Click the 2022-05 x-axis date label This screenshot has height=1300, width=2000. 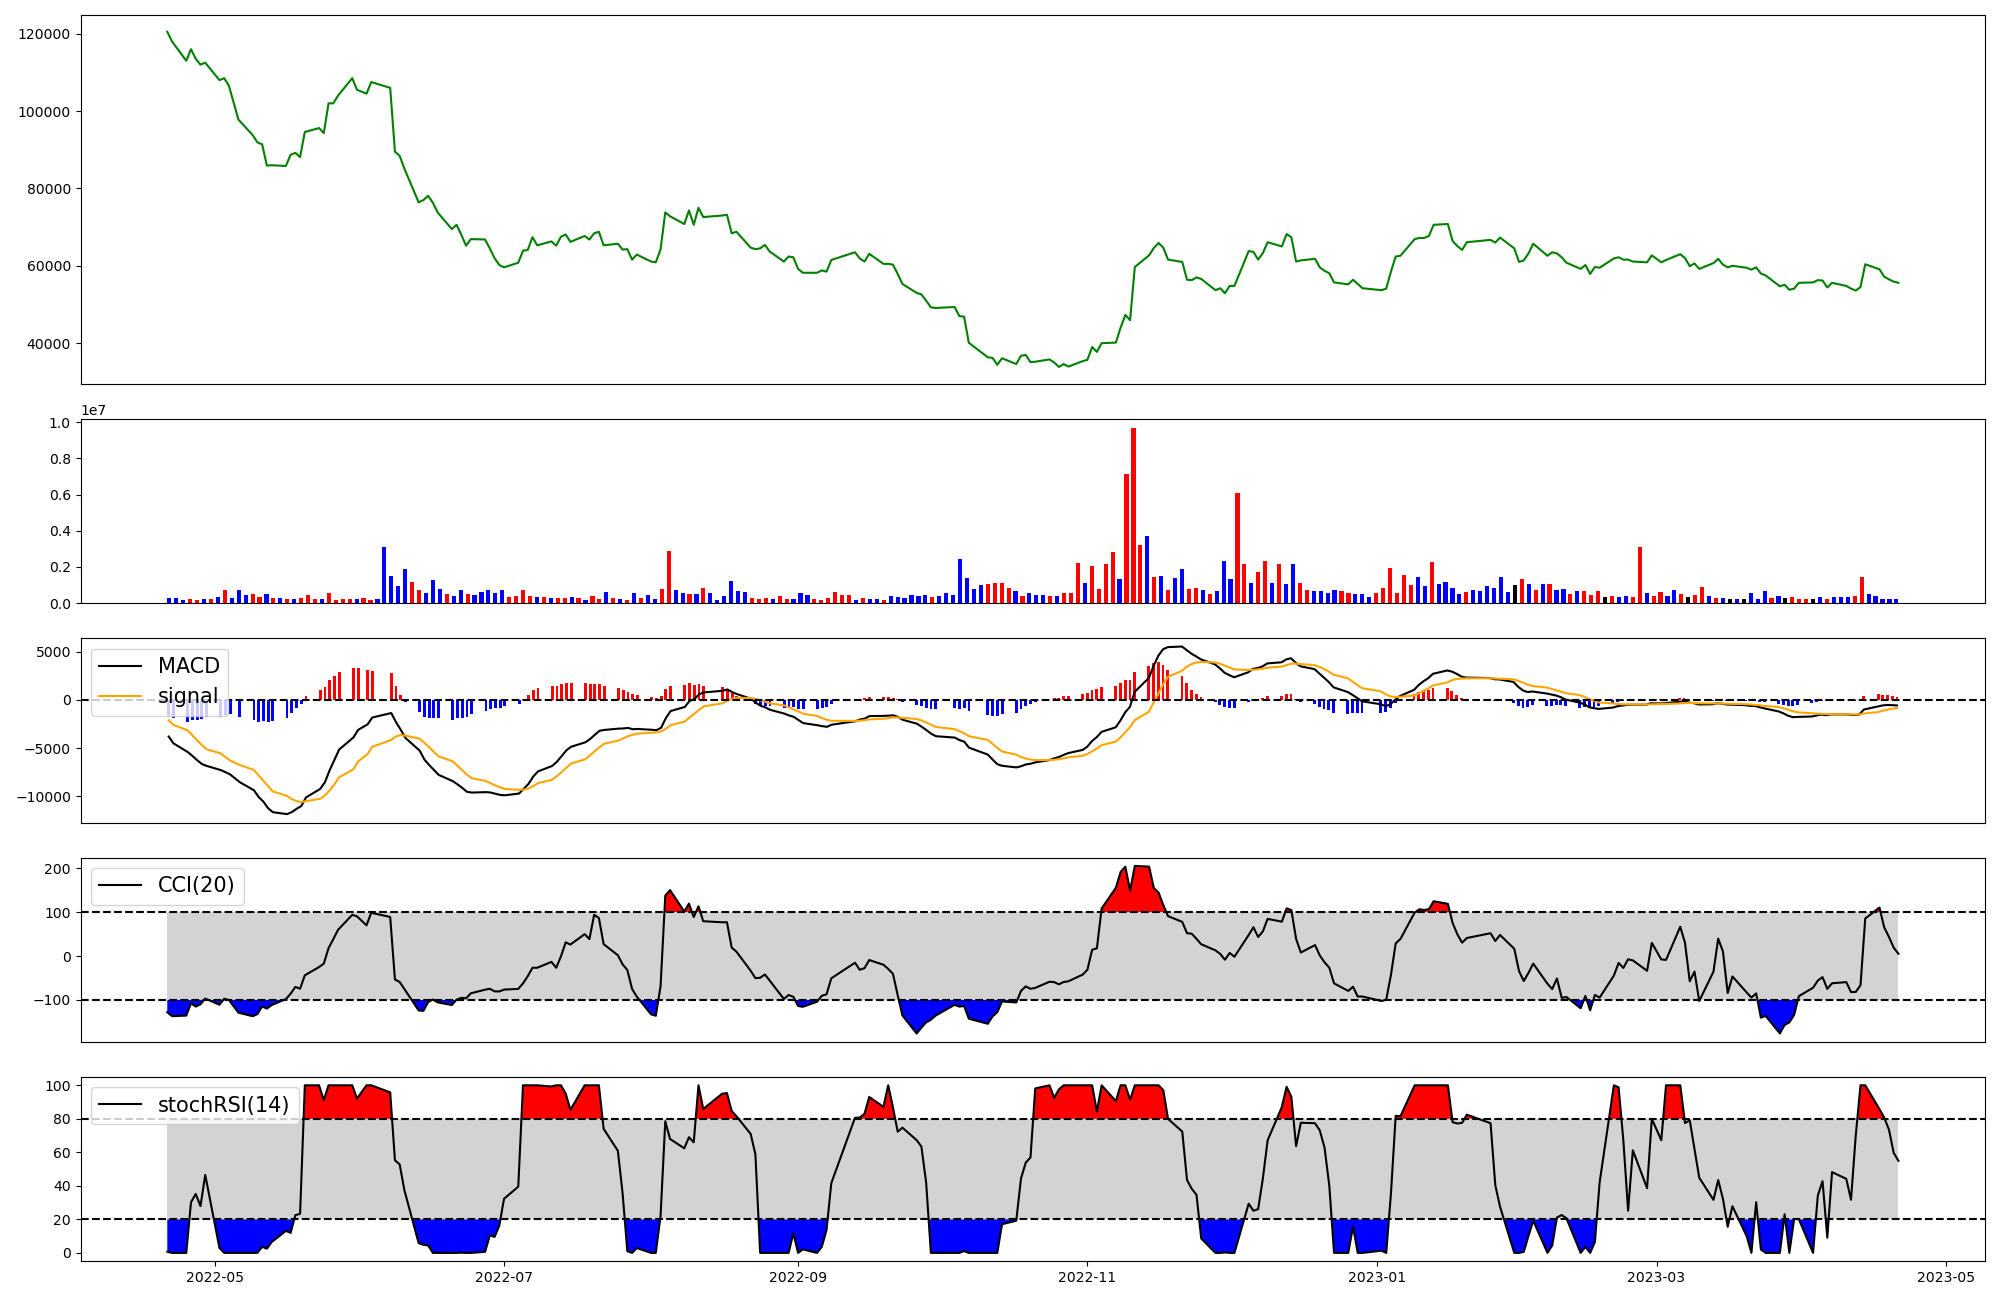215,1277
